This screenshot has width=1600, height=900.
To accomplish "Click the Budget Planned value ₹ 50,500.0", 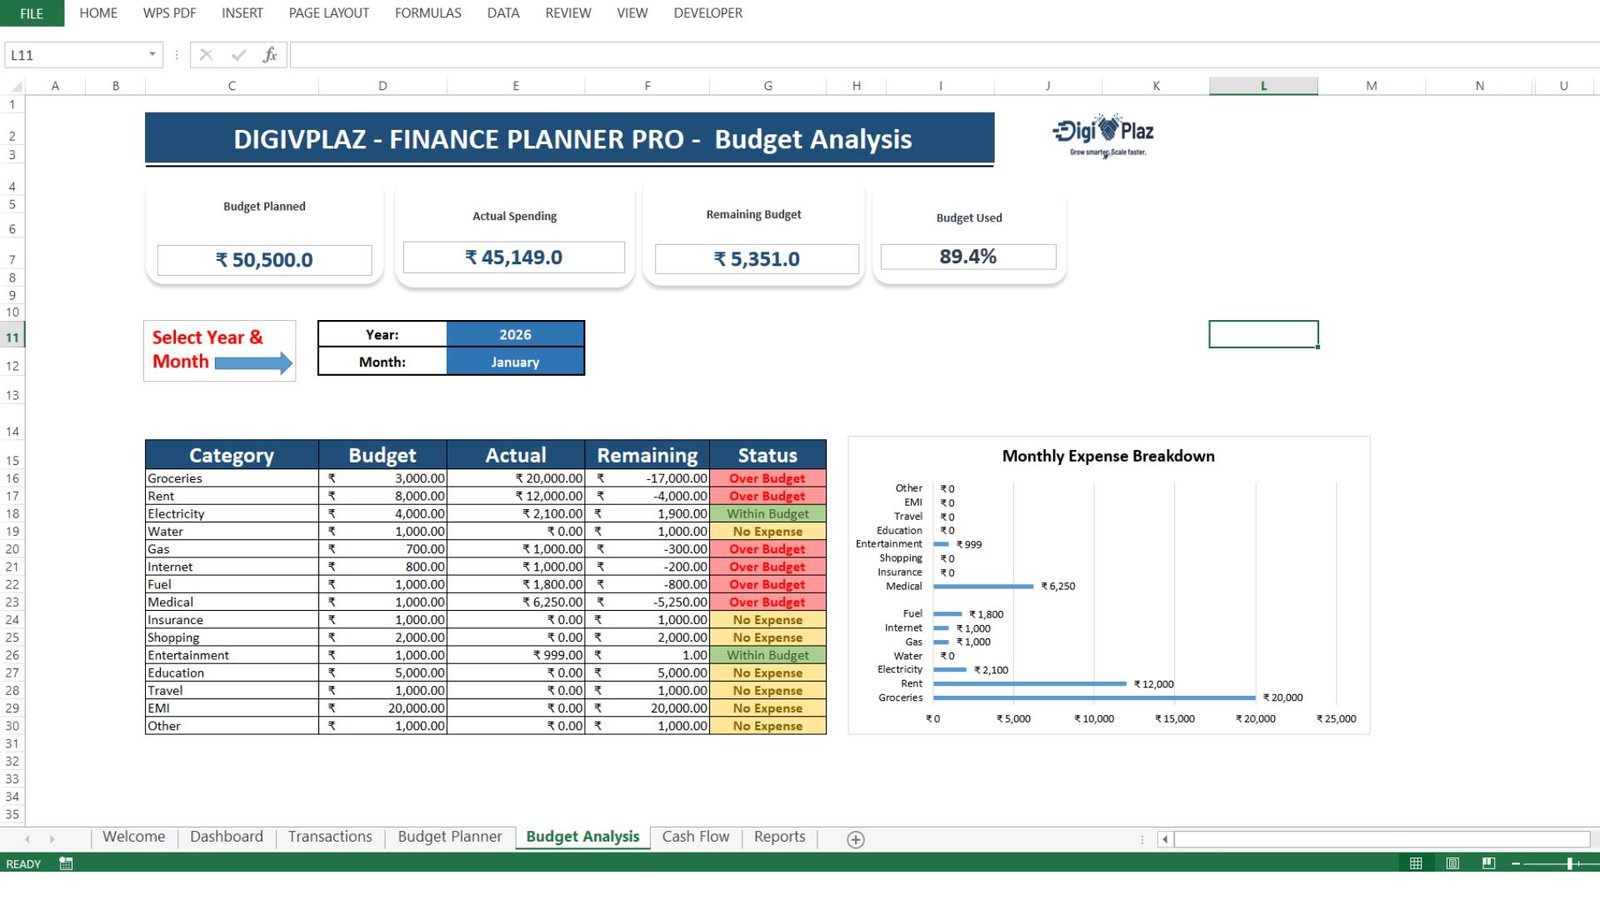I will click(264, 260).
